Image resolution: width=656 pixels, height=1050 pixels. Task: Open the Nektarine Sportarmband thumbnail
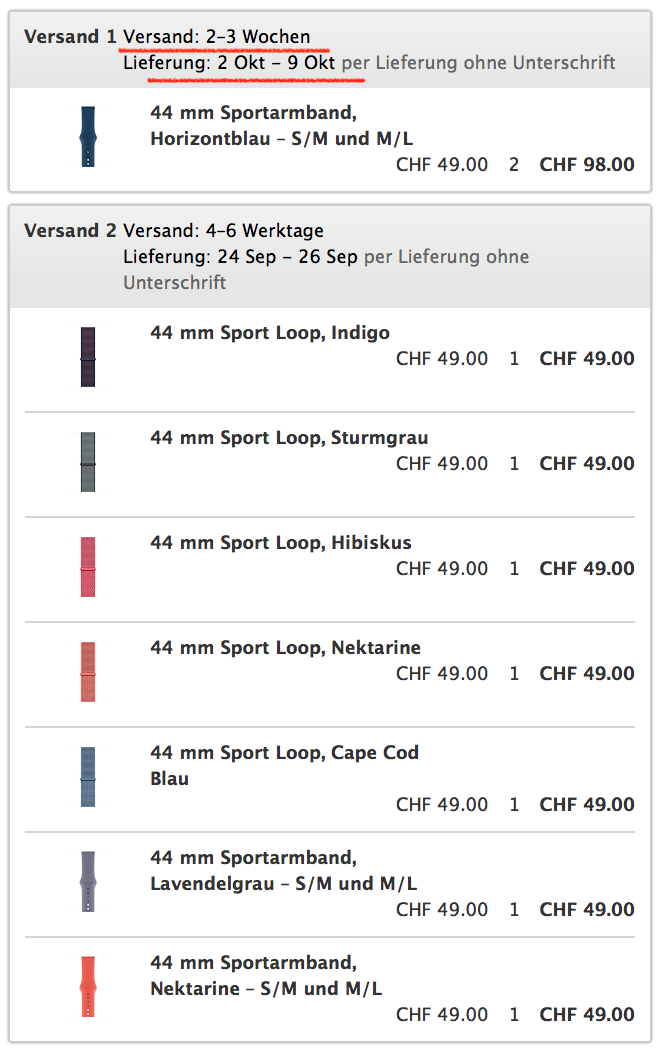[88, 987]
